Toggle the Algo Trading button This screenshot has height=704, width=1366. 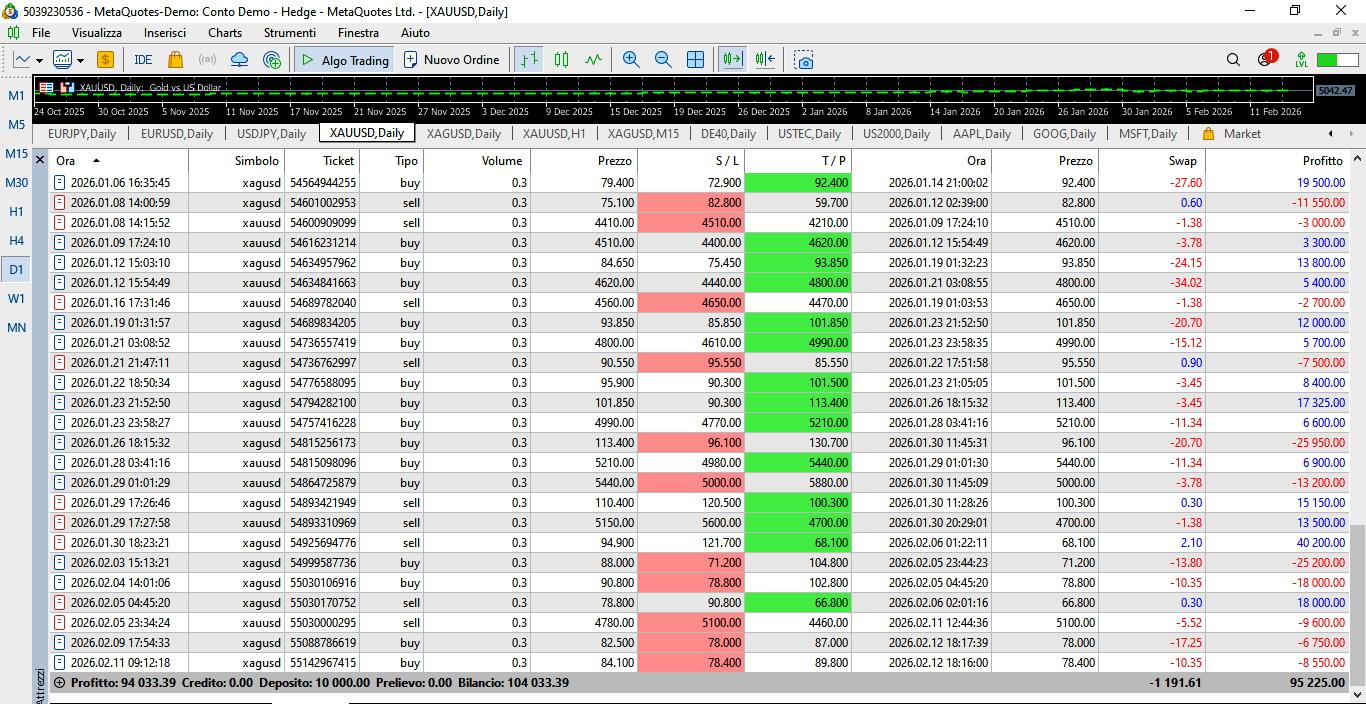tap(344, 60)
